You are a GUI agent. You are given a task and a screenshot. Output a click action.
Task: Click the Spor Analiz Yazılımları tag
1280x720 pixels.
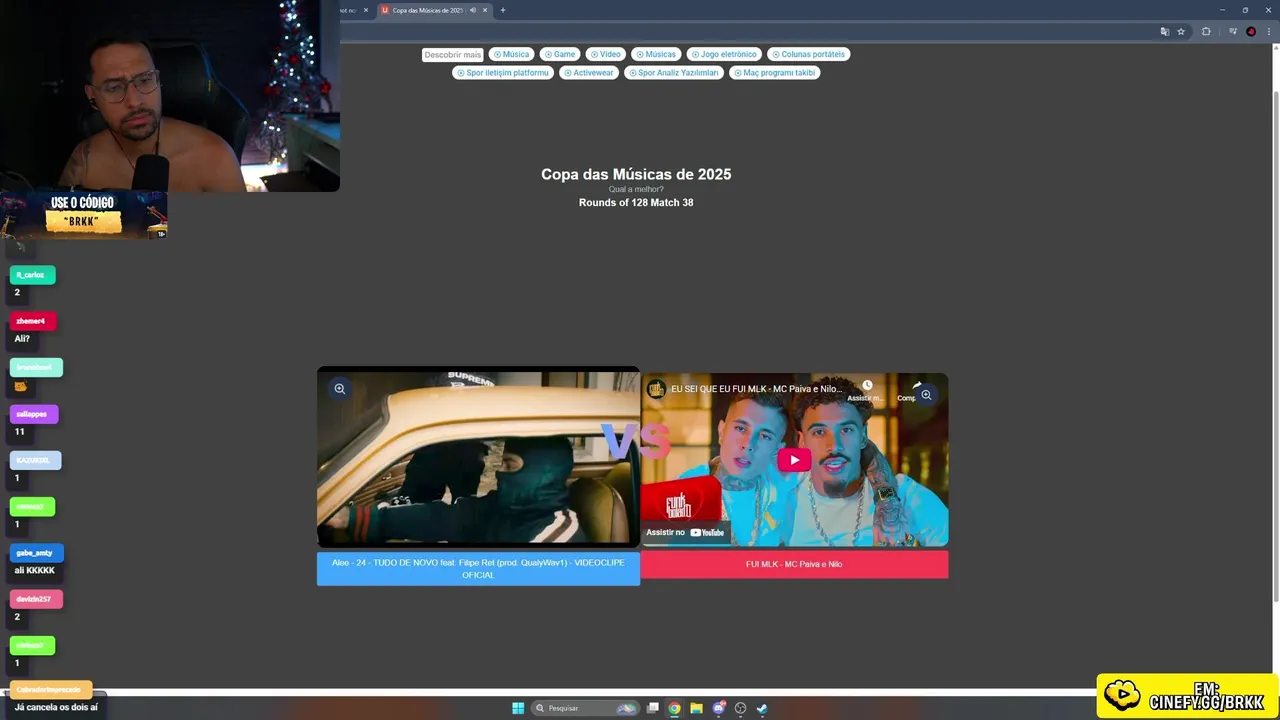(673, 73)
